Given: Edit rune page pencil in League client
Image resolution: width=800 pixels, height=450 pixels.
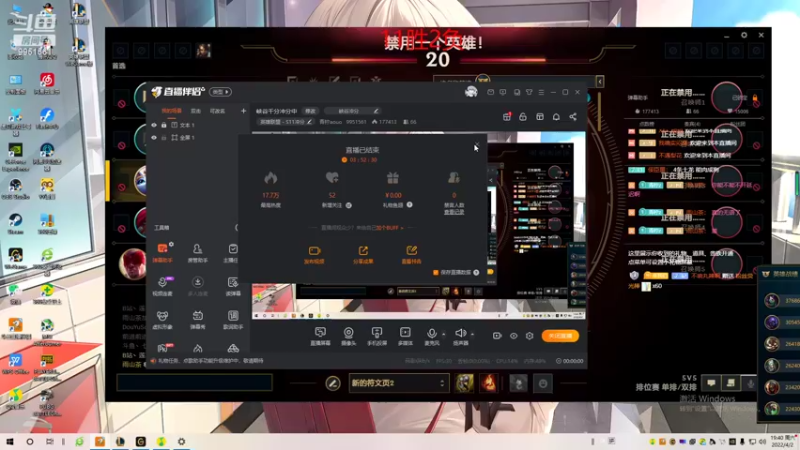Looking at the screenshot, I should (x=333, y=383).
